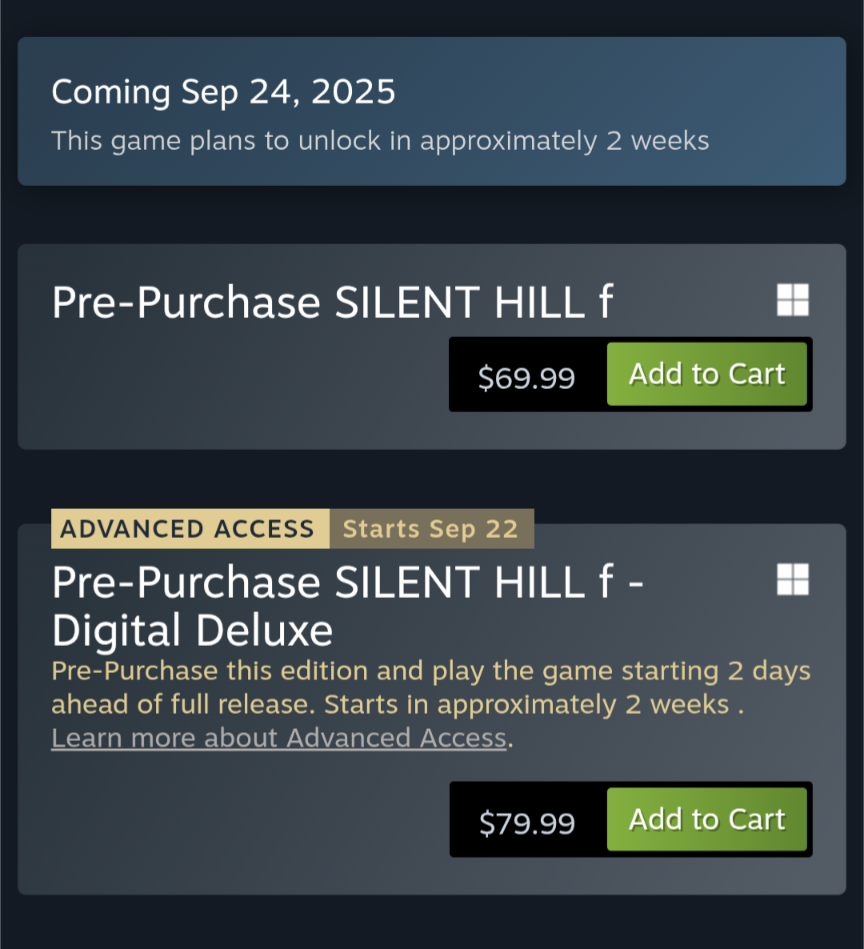This screenshot has height=949, width=864.
Task: Click the unlock in approximately 2 weeks text
Action: click(x=503, y=141)
